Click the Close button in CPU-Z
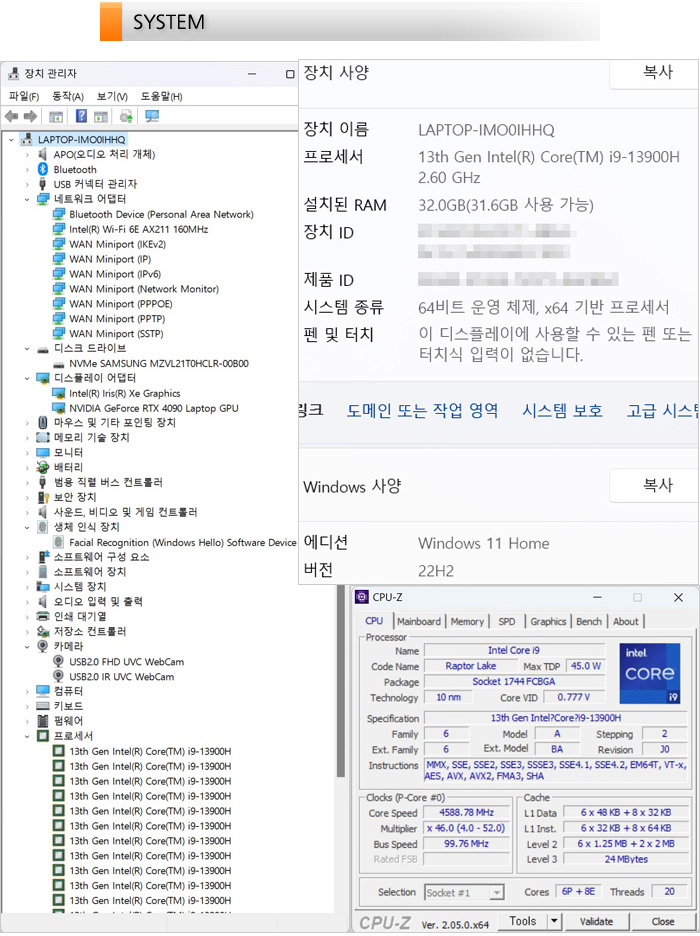Image resolution: width=700 pixels, height=936 pixels. coord(662,921)
